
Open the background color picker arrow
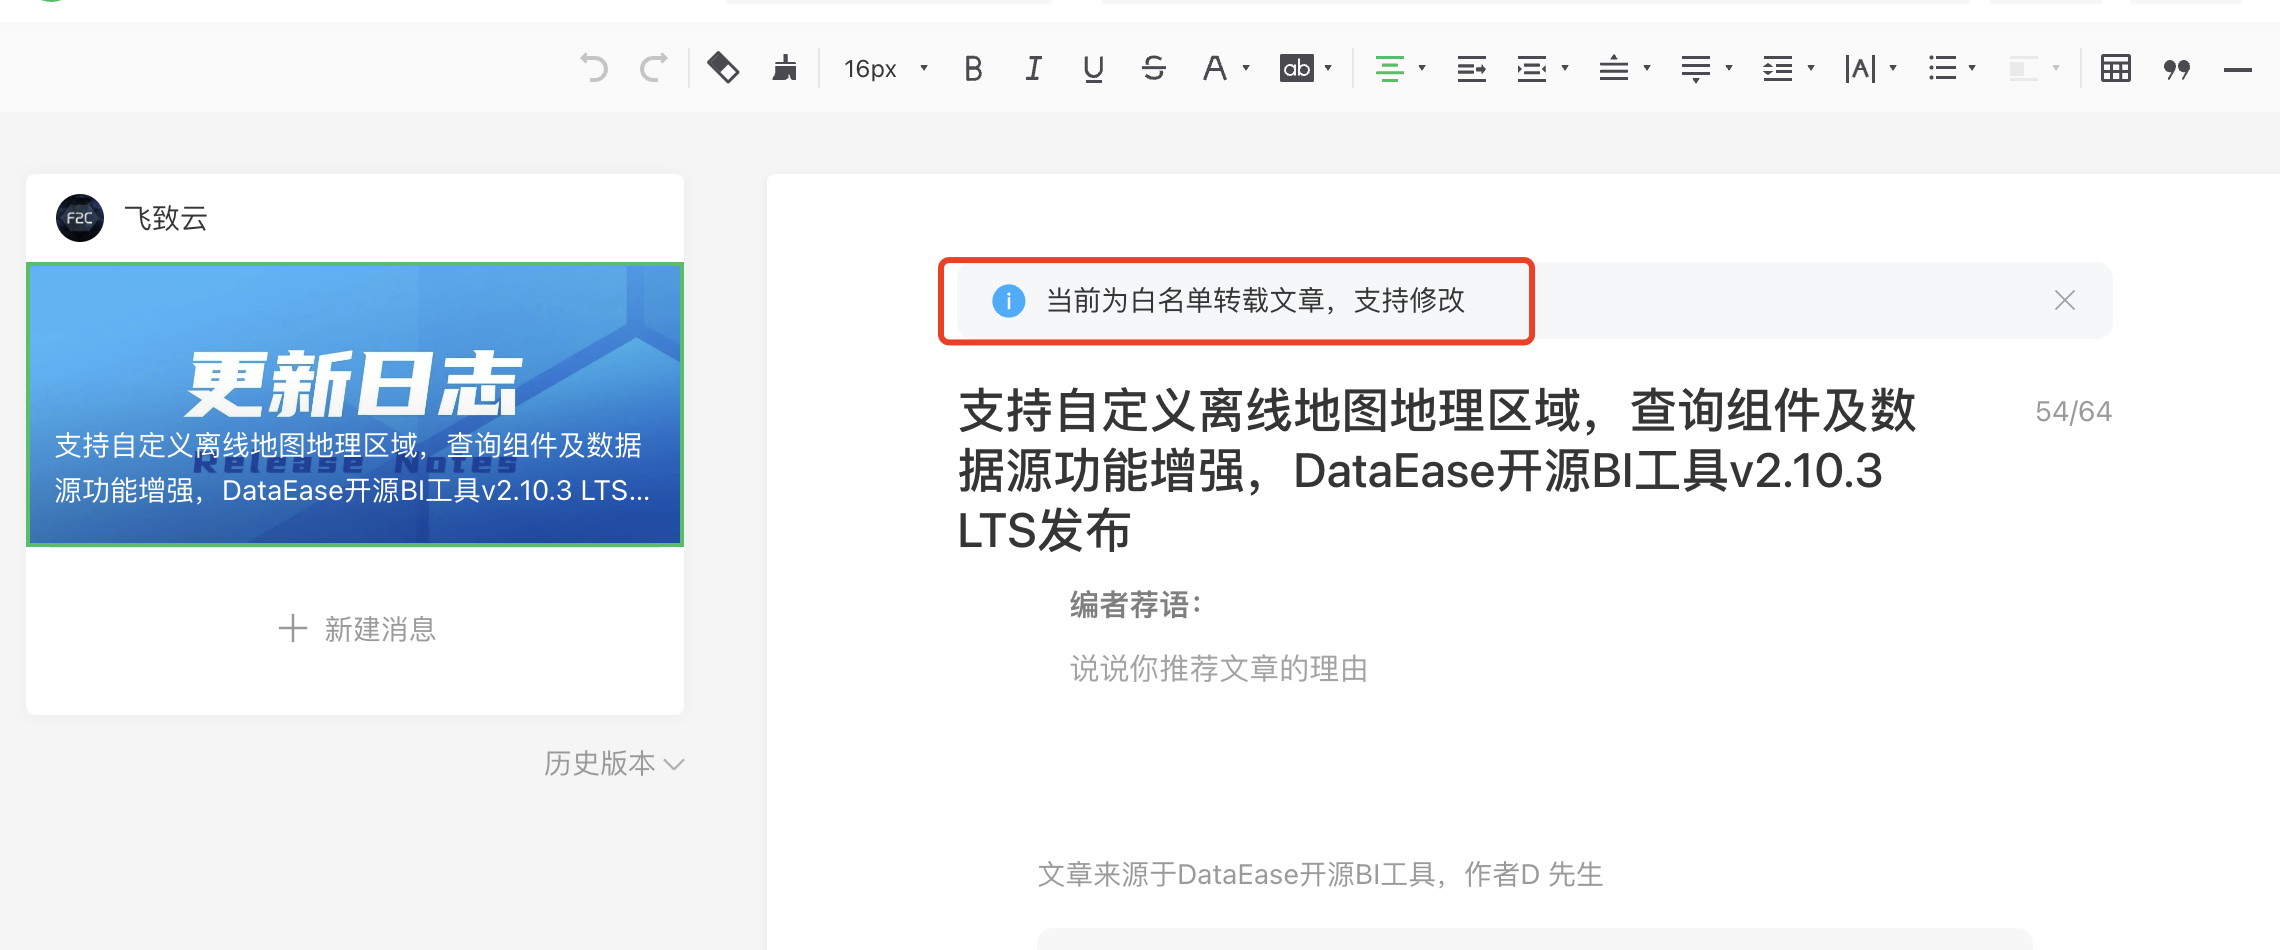click(1328, 68)
